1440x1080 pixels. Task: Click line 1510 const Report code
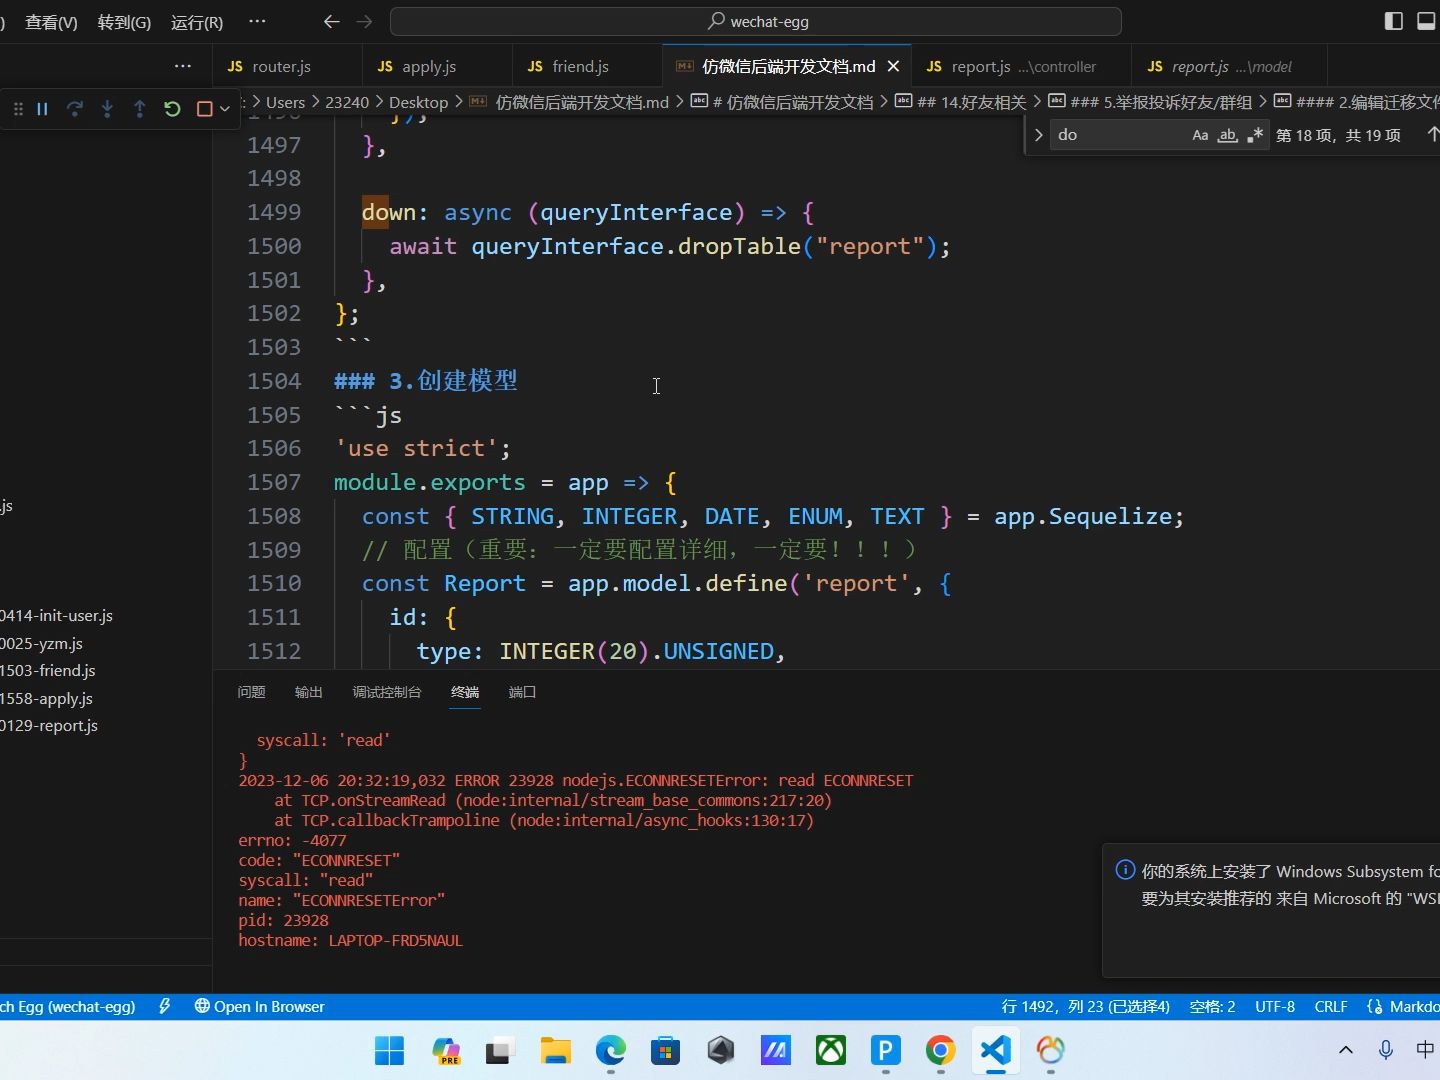tap(656, 584)
